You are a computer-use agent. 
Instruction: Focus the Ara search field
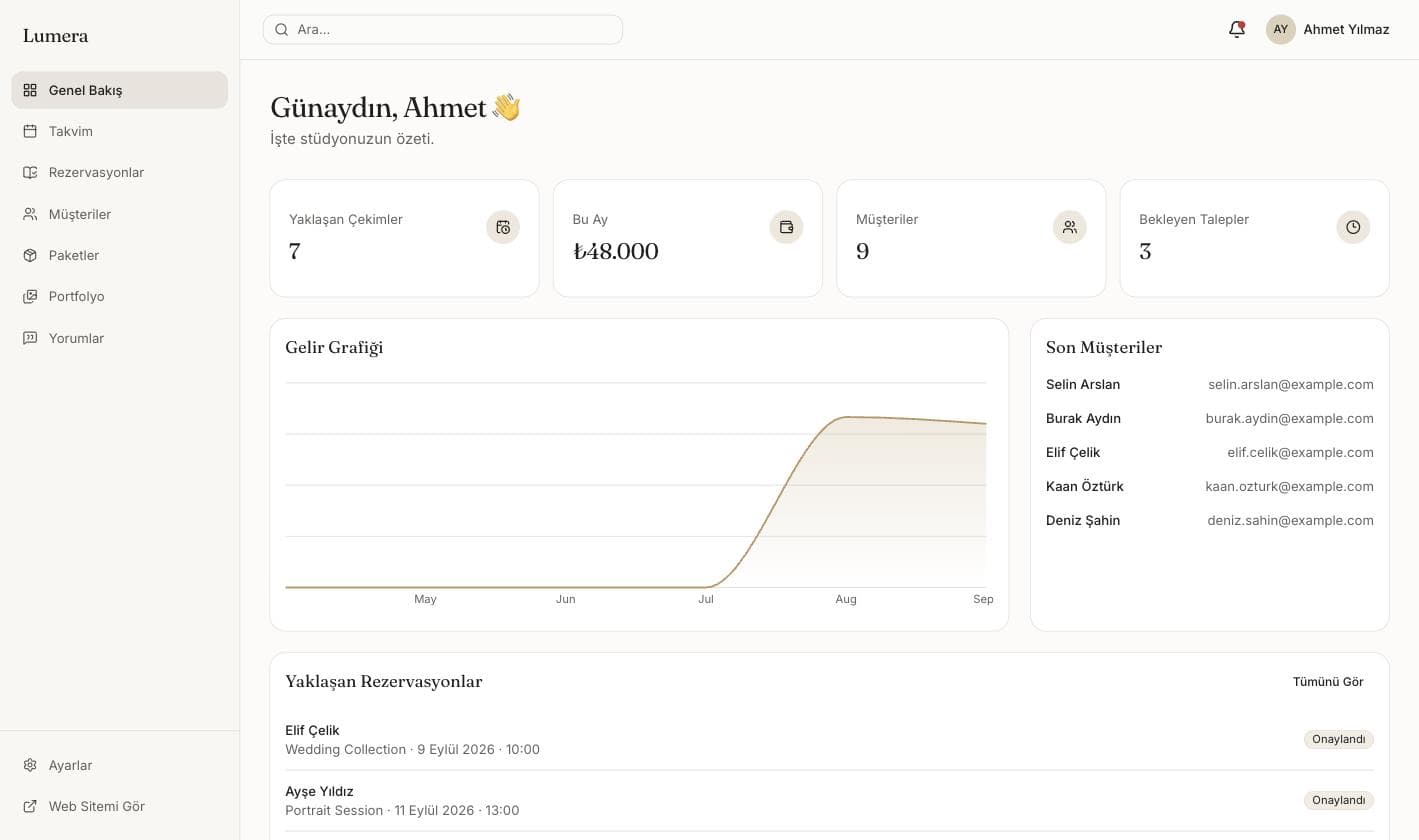[x=443, y=29]
